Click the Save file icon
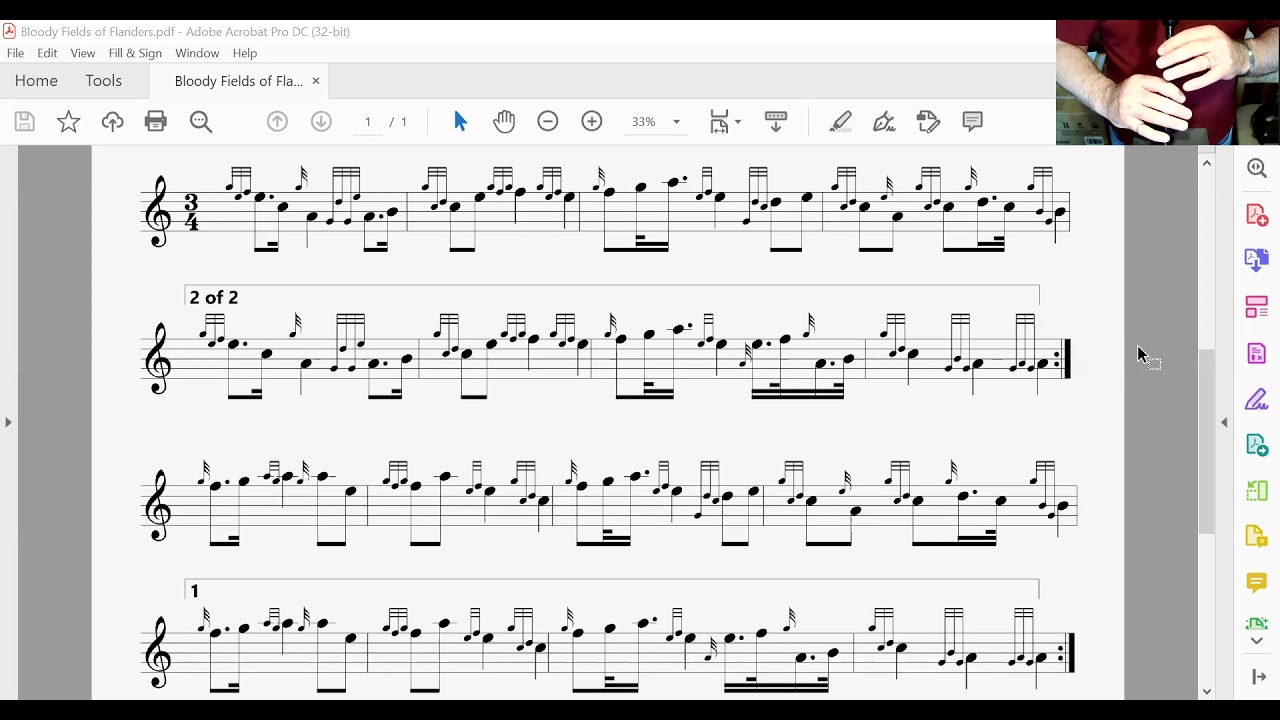The height and width of the screenshot is (720, 1280). 25,122
